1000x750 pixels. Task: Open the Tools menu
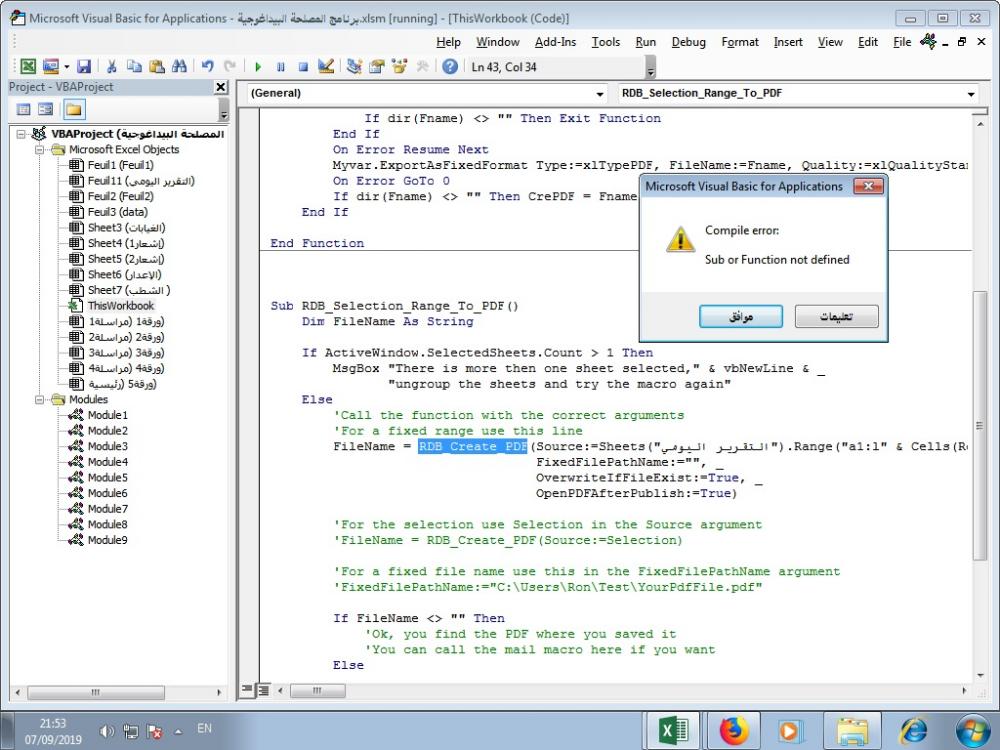point(605,42)
